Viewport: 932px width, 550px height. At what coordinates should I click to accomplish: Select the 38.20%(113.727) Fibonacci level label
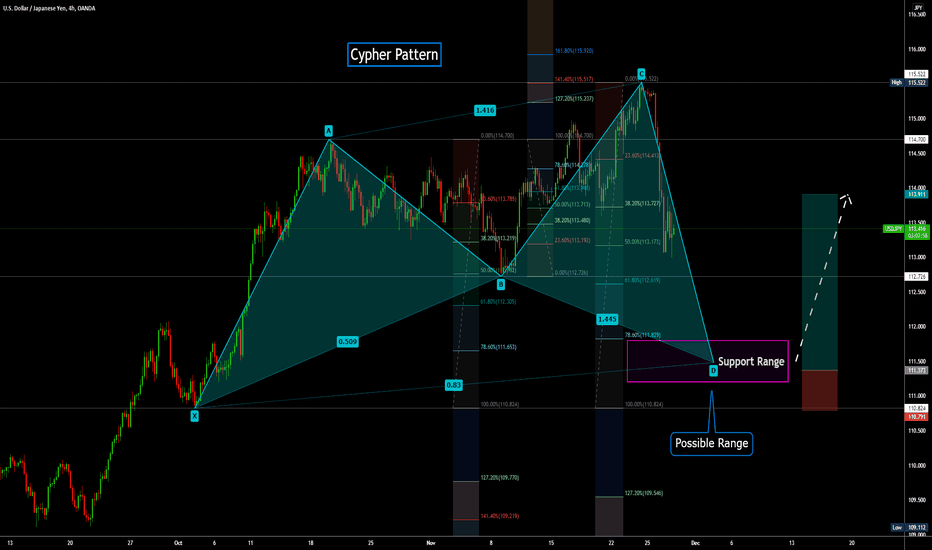(643, 203)
